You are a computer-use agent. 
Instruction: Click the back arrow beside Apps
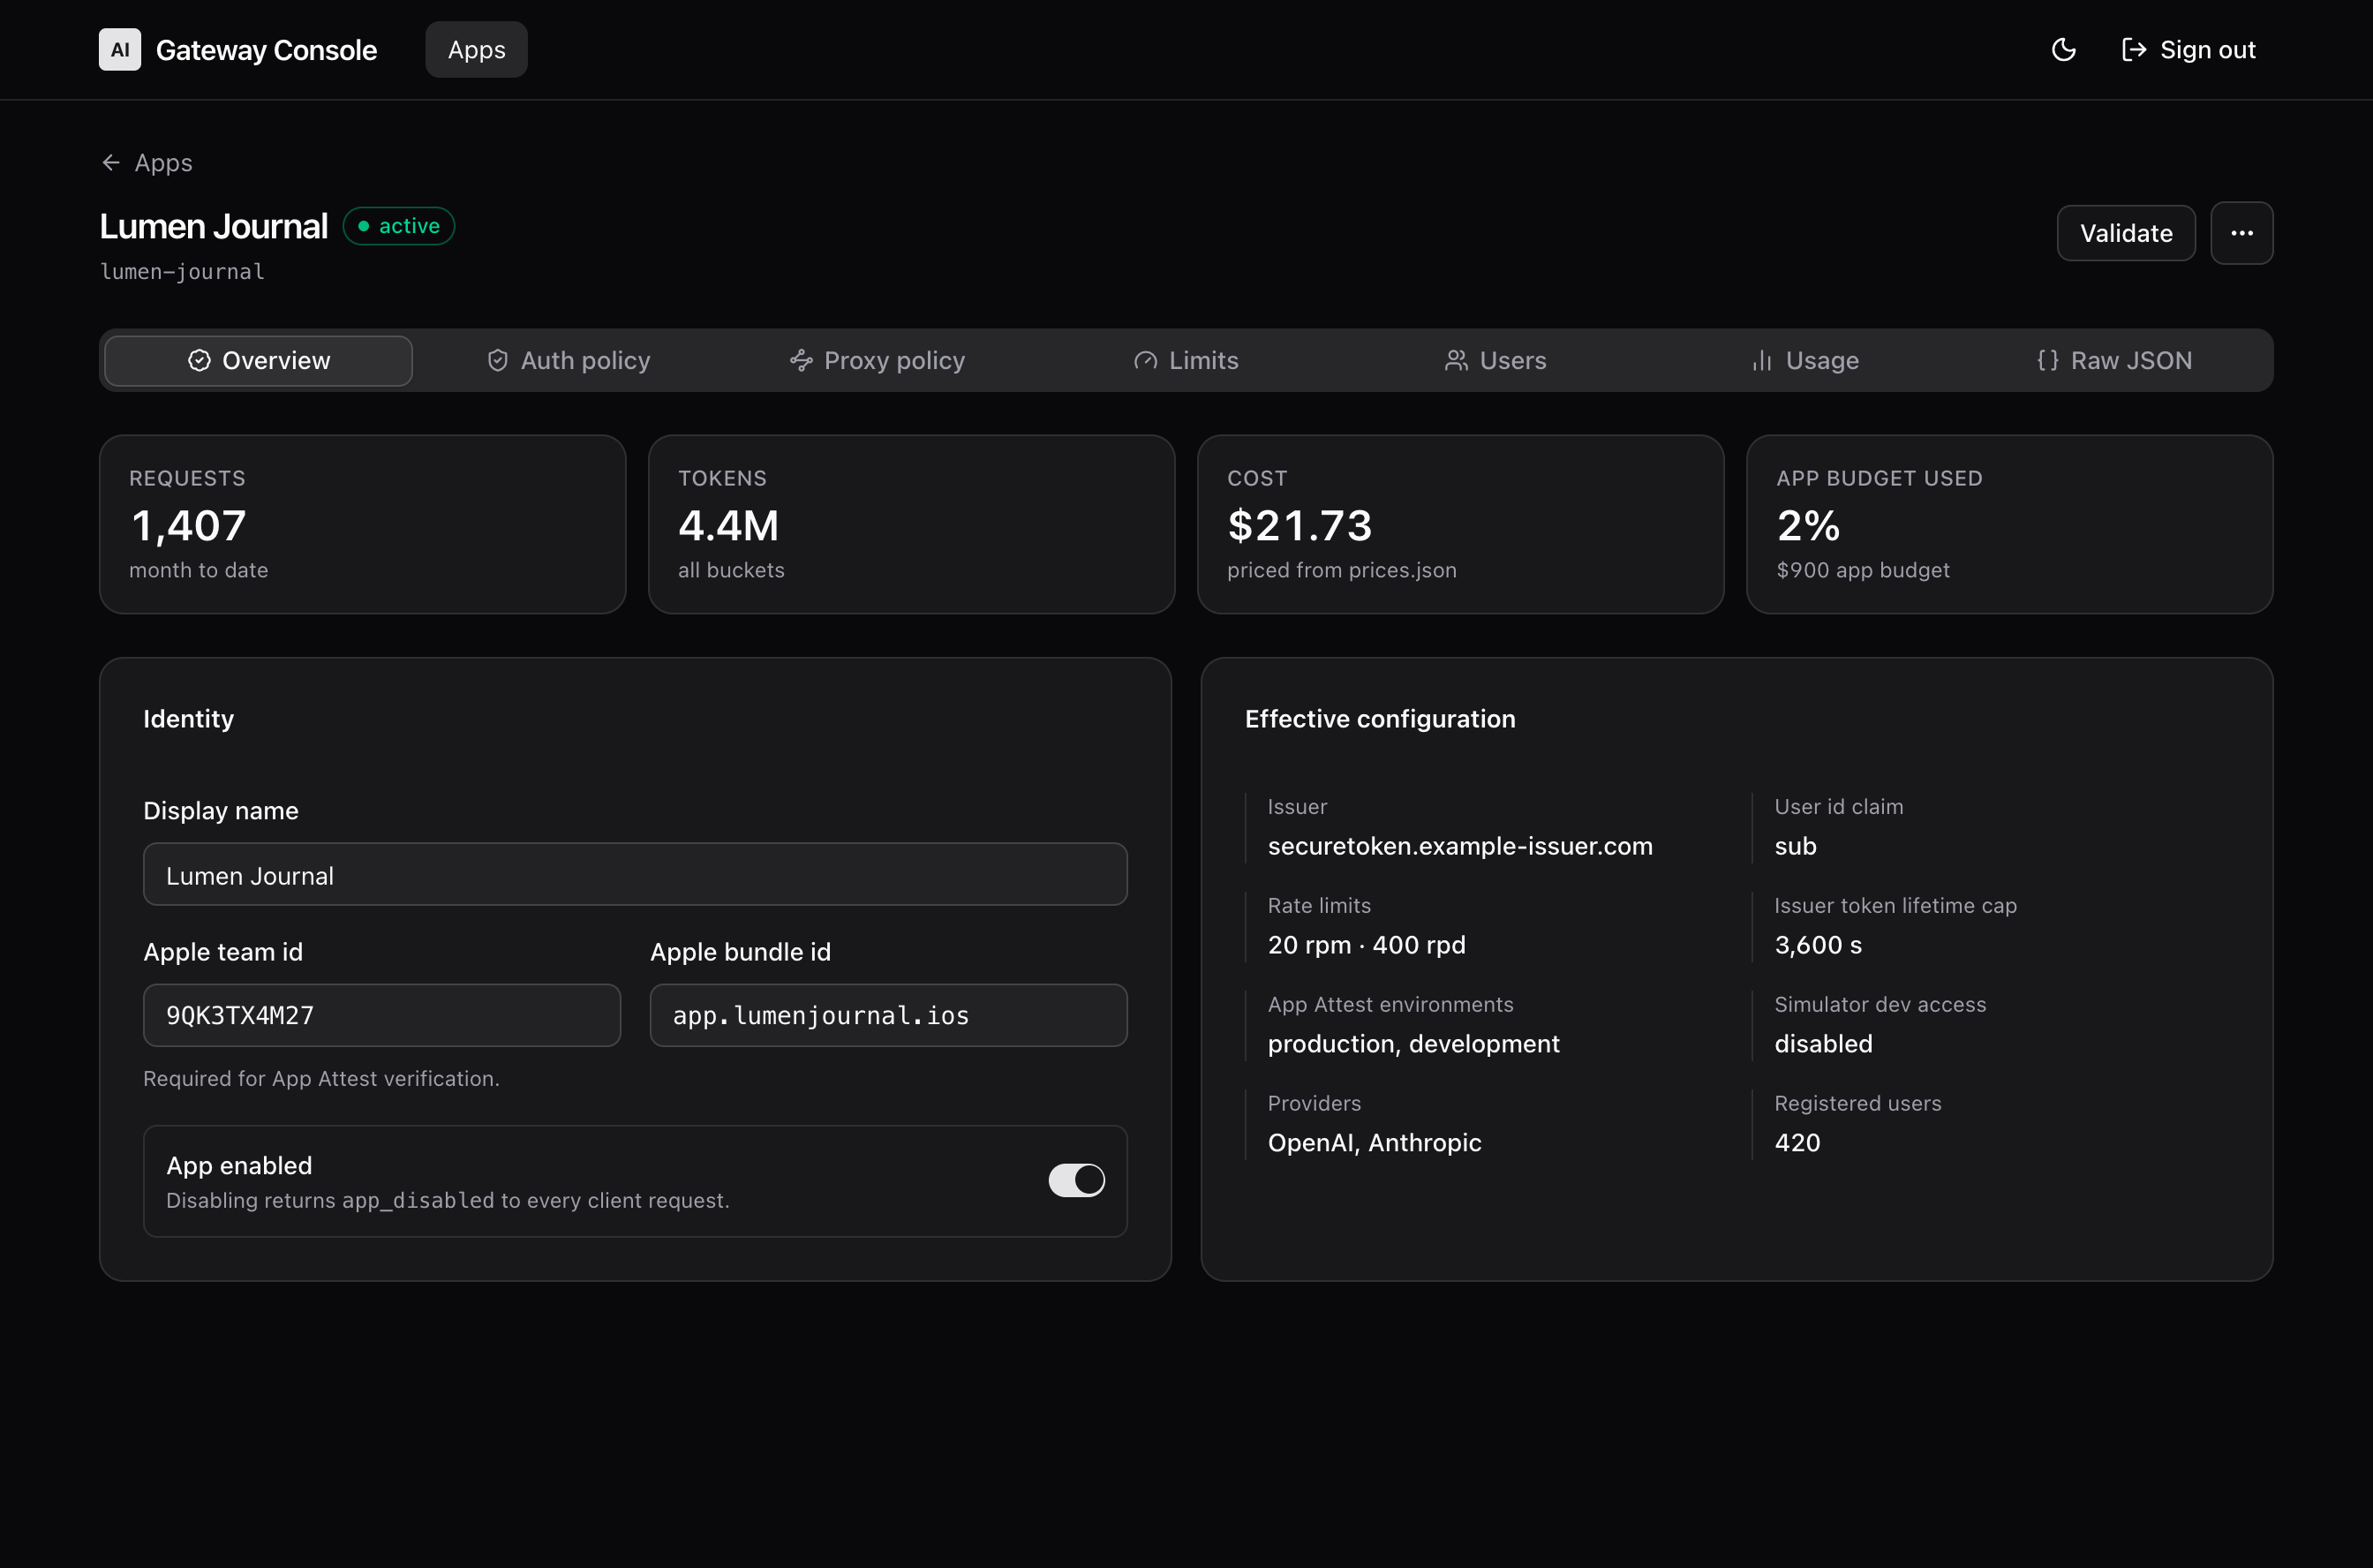(x=111, y=163)
